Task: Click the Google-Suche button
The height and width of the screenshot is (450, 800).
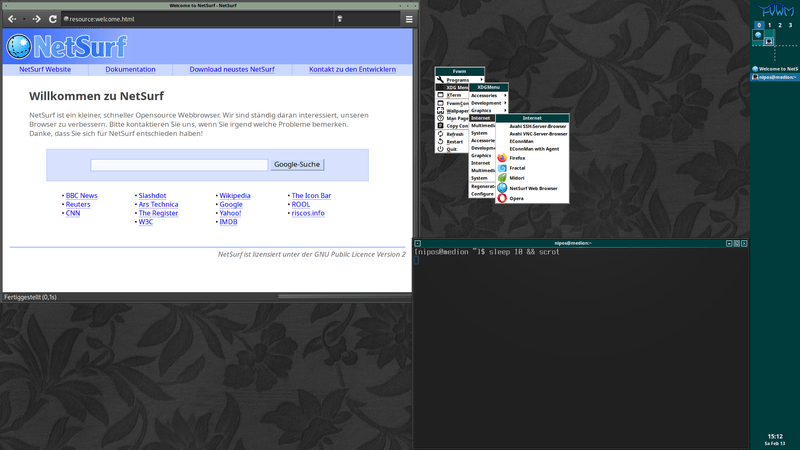Action: [x=297, y=164]
